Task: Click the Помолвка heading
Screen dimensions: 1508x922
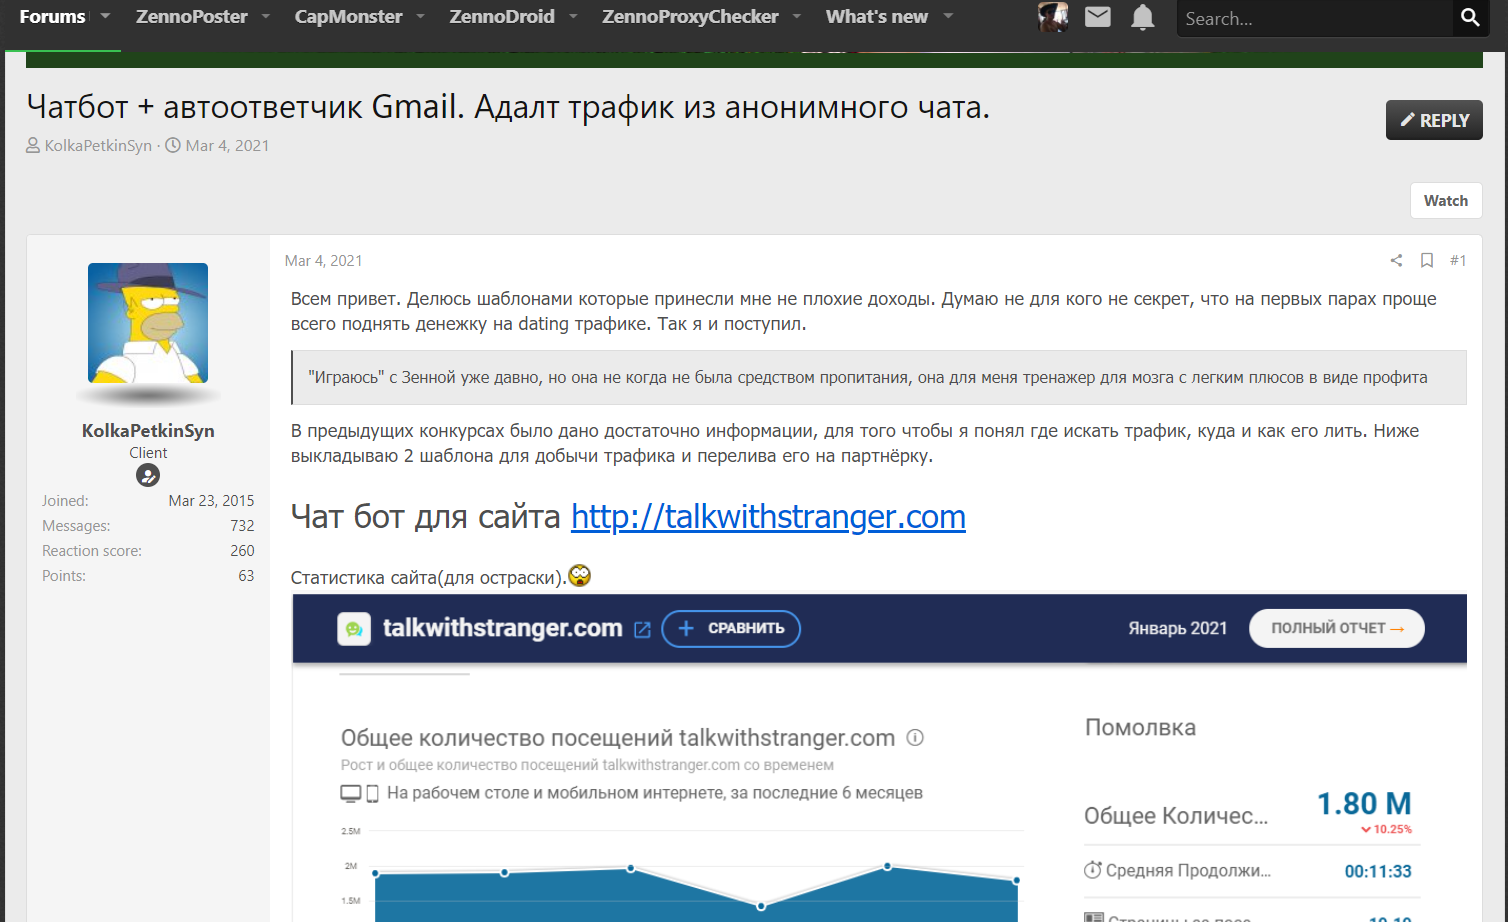Action: coord(1140,728)
